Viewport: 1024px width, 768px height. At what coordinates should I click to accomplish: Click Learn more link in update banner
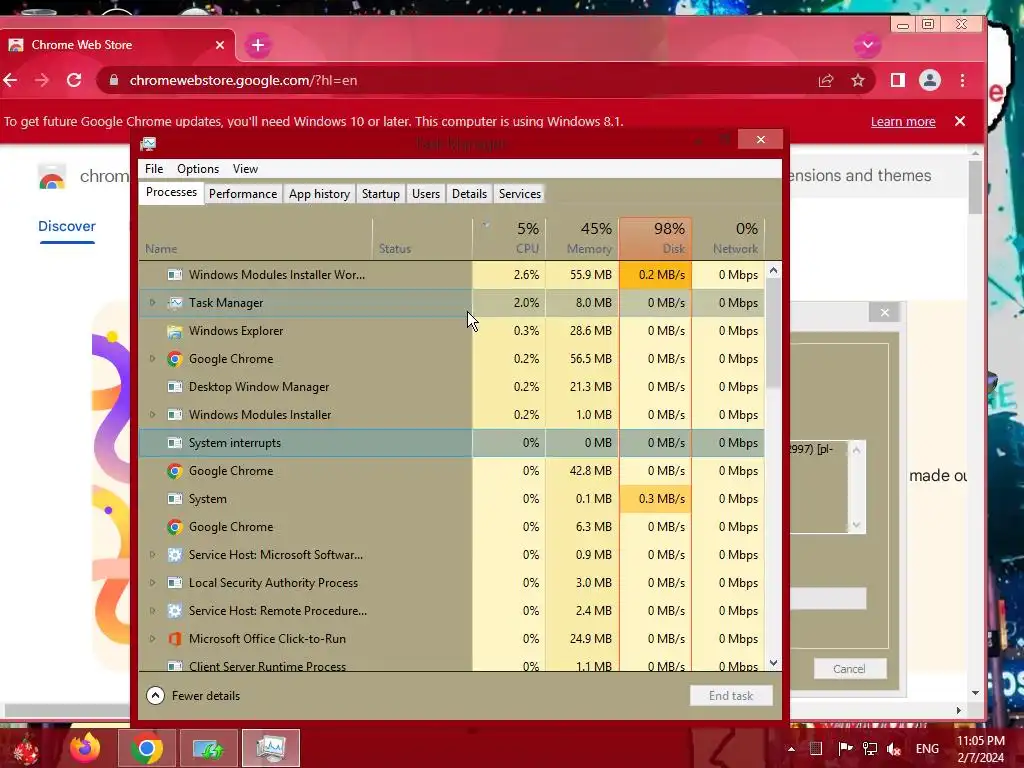coord(903,121)
